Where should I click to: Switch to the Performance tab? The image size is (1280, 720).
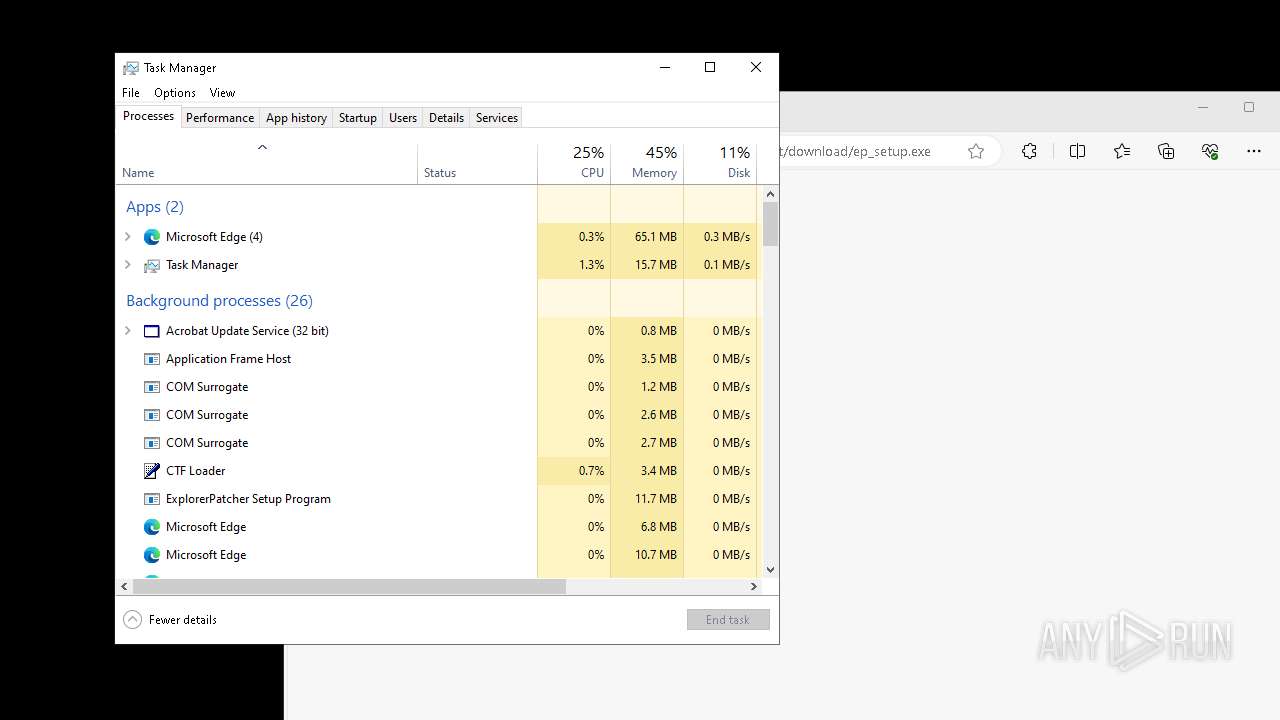(x=220, y=118)
